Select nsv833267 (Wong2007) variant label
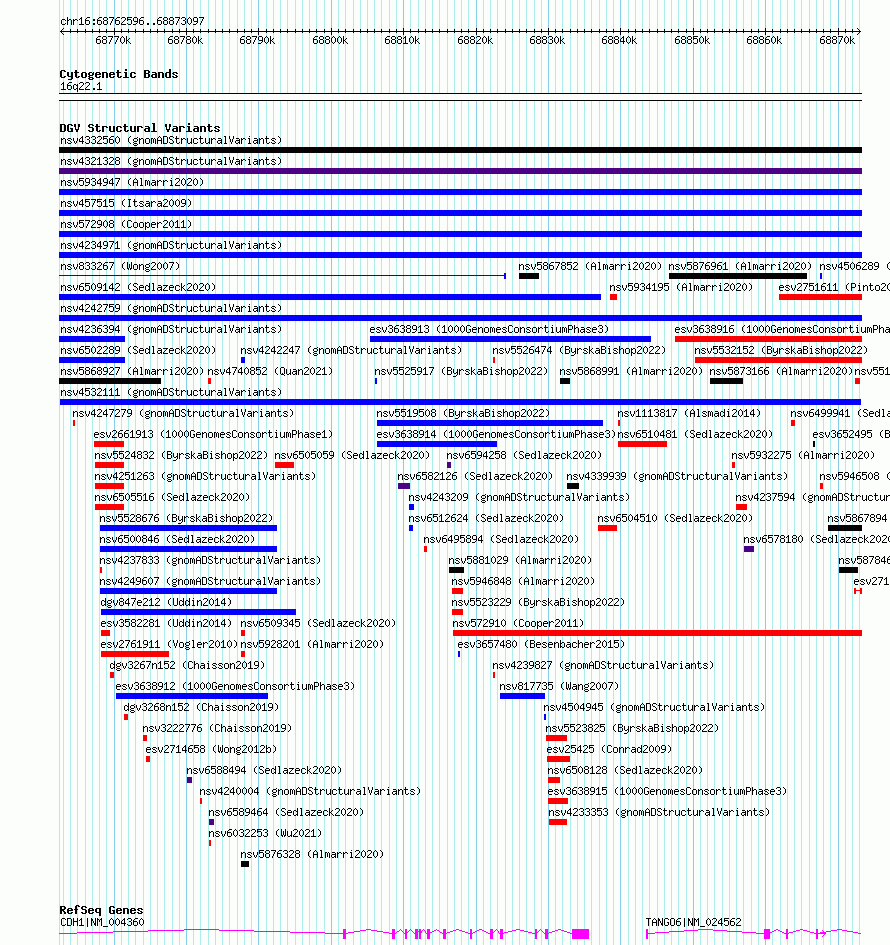 (x=120, y=266)
